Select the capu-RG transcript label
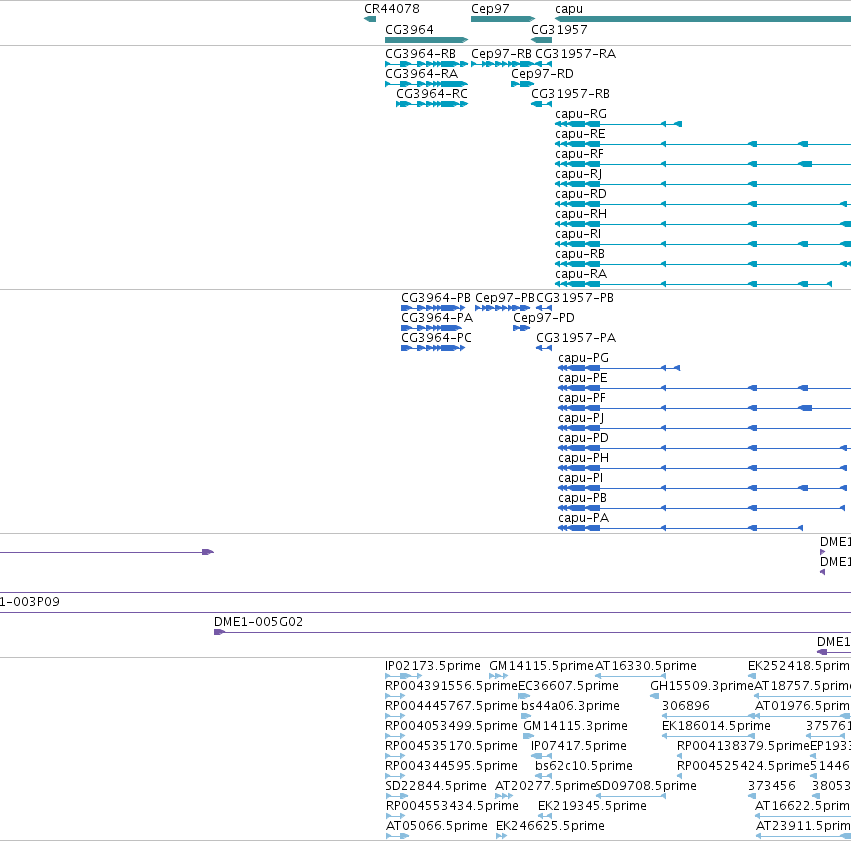851x841 pixels. coord(581,114)
